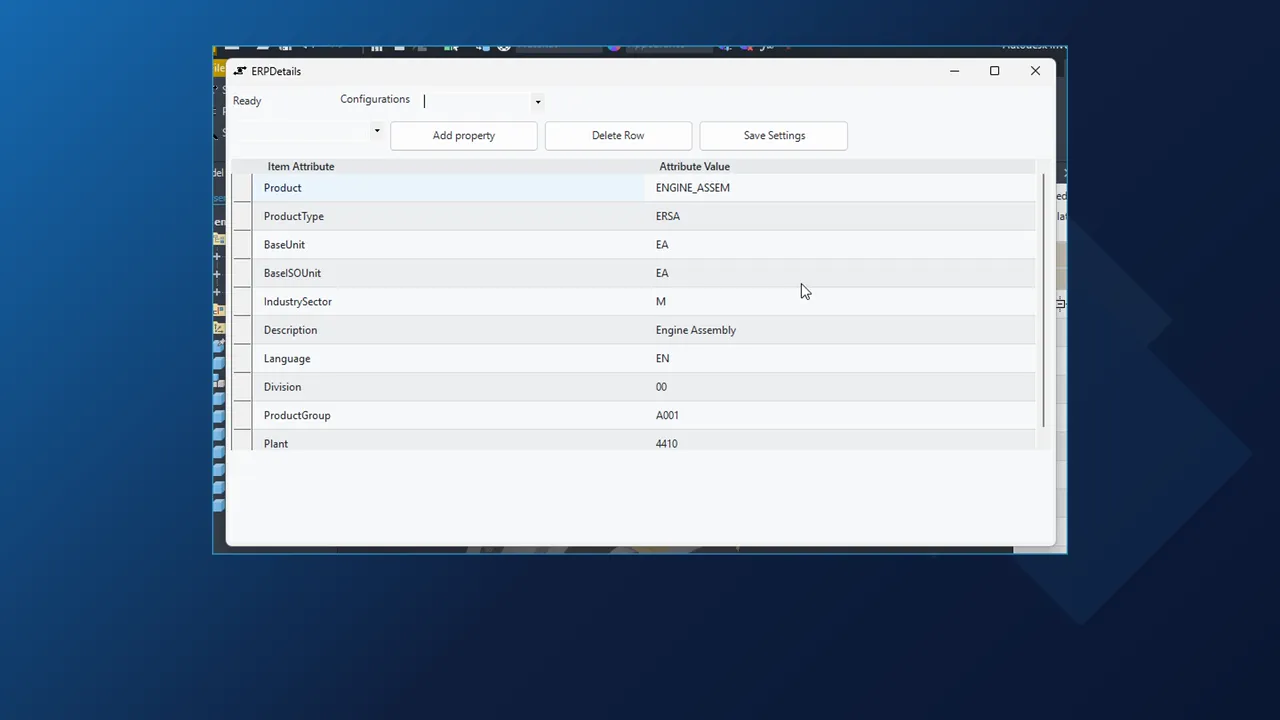The height and width of the screenshot is (720, 1280).
Task: Open the unlabeled dropdown left of Add property
Action: (x=376, y=130)
